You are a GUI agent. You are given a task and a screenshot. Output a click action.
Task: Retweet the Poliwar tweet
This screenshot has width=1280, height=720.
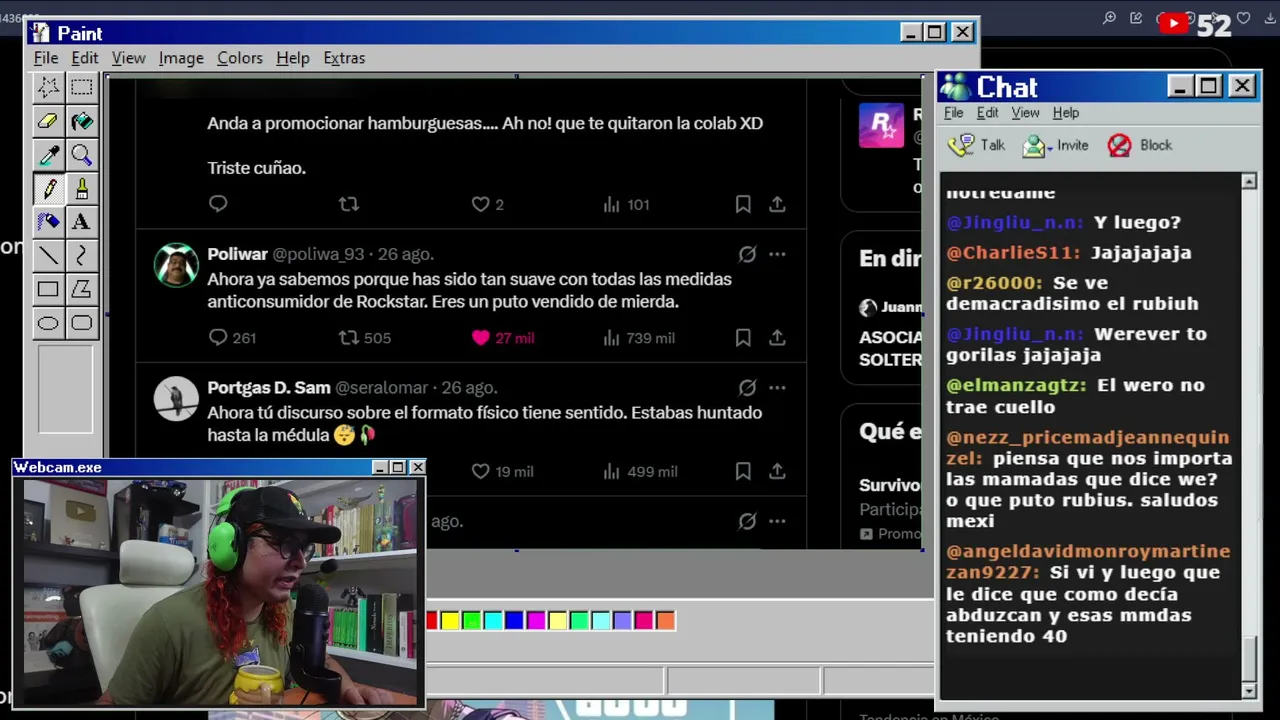pyautogui.click(x=349, y=338)
